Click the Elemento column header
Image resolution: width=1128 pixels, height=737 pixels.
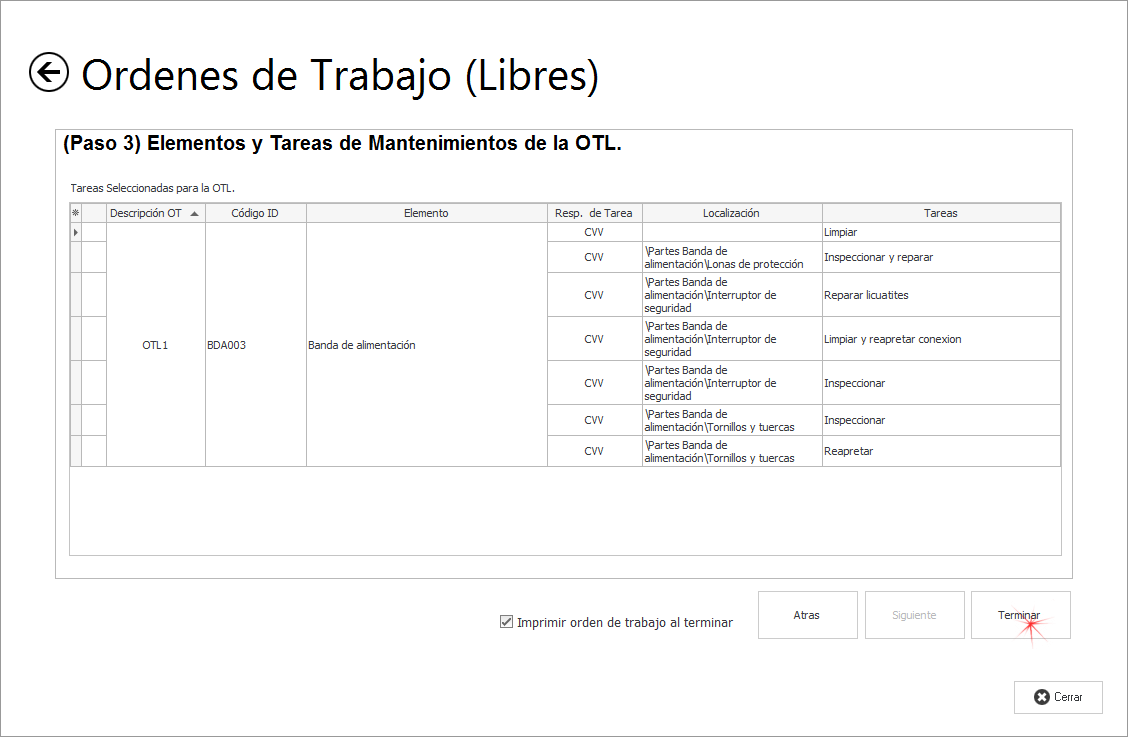click(x=426, y=213)
